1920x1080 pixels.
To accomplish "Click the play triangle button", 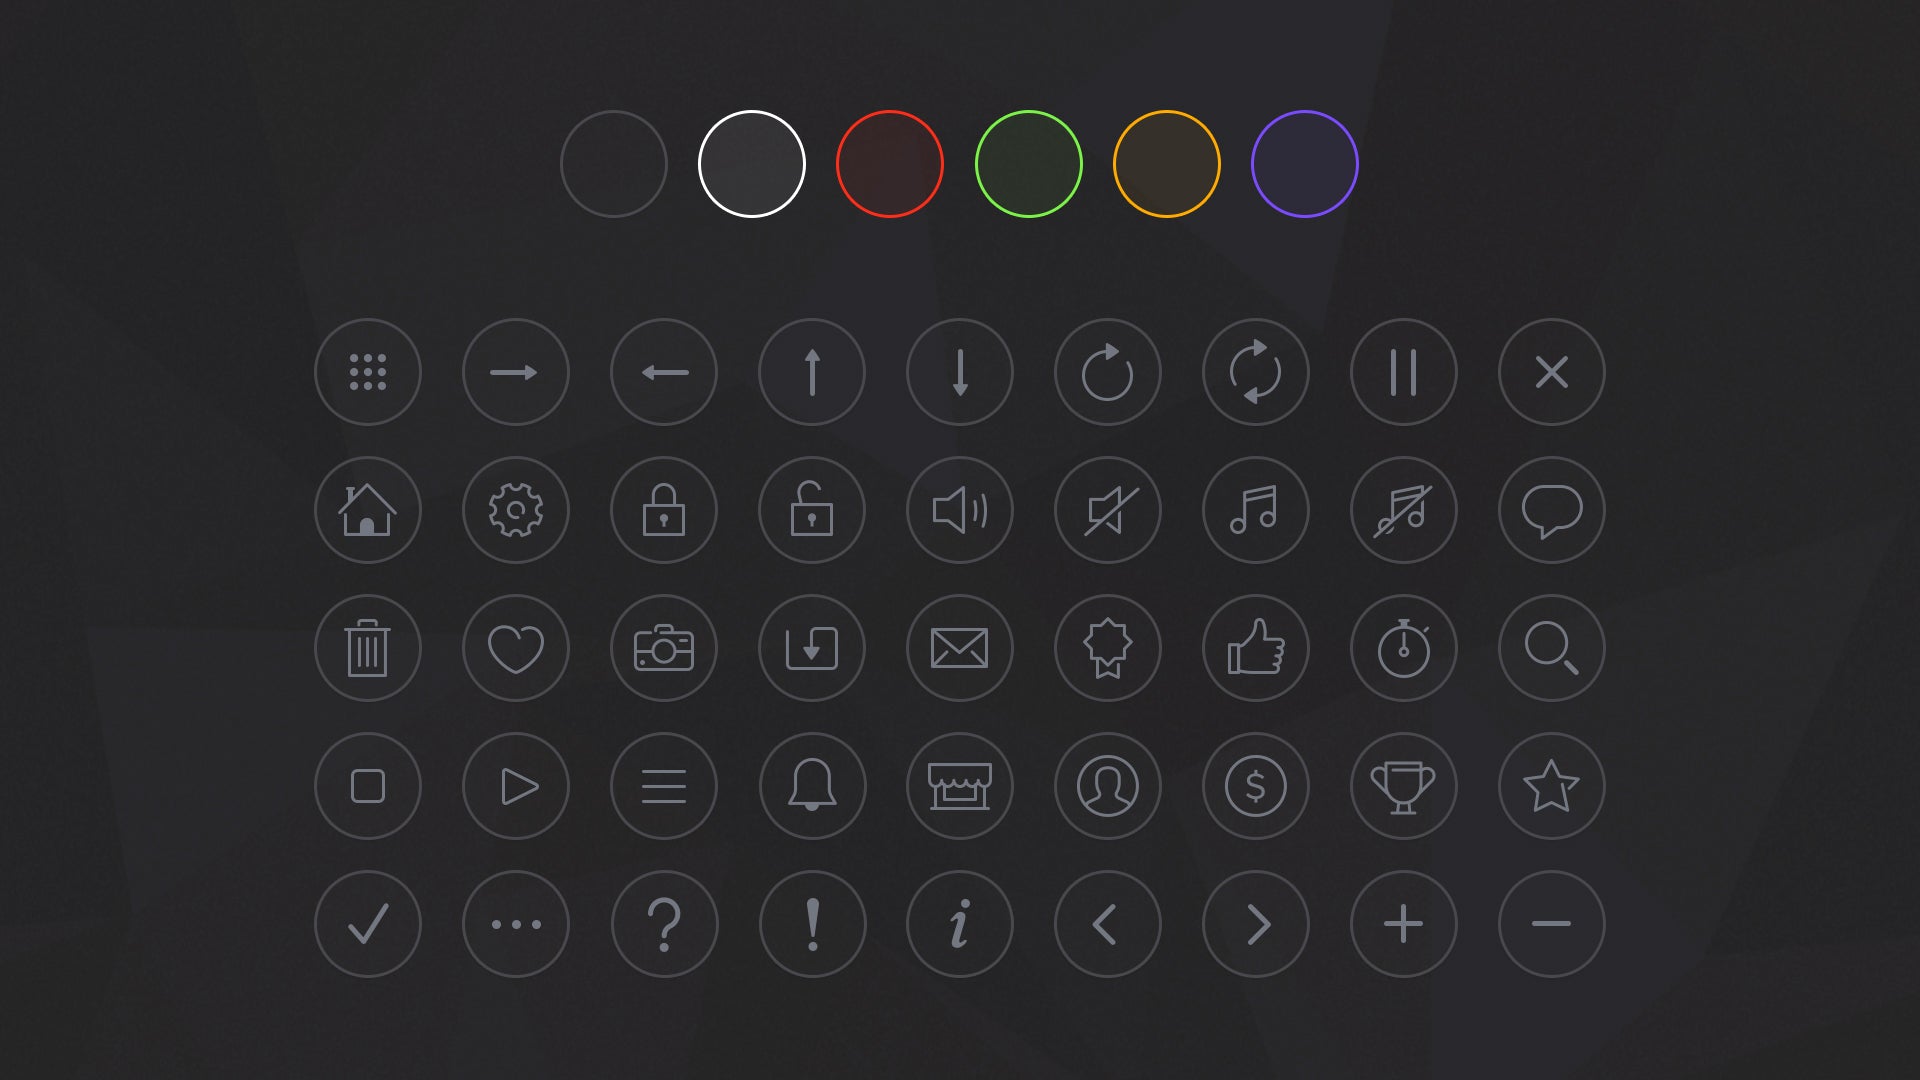I will coord(516,786).
